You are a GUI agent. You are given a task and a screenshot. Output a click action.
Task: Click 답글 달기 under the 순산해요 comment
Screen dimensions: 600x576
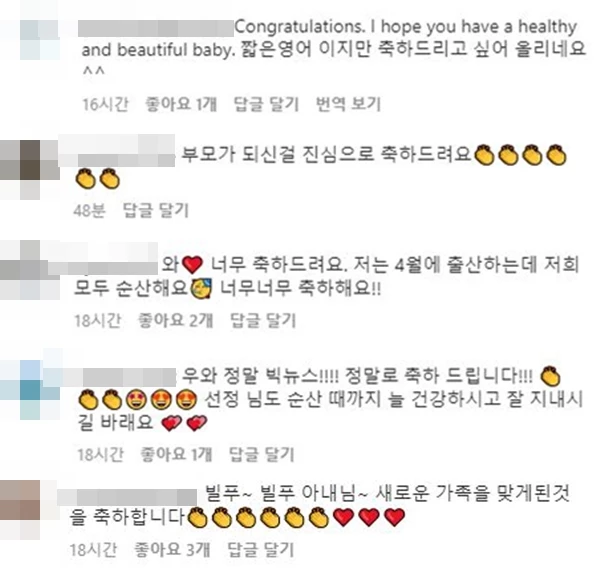pos(263,320)
